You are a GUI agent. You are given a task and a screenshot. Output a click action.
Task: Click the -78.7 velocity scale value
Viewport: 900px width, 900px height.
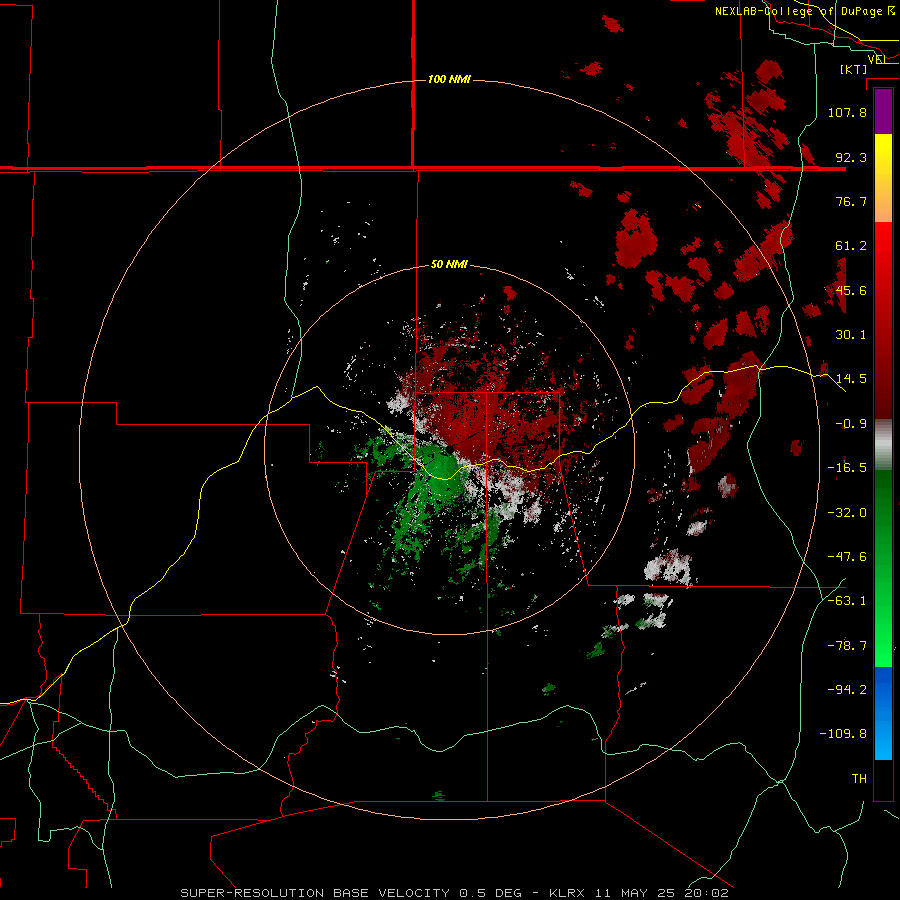click(x=847, y=646)
